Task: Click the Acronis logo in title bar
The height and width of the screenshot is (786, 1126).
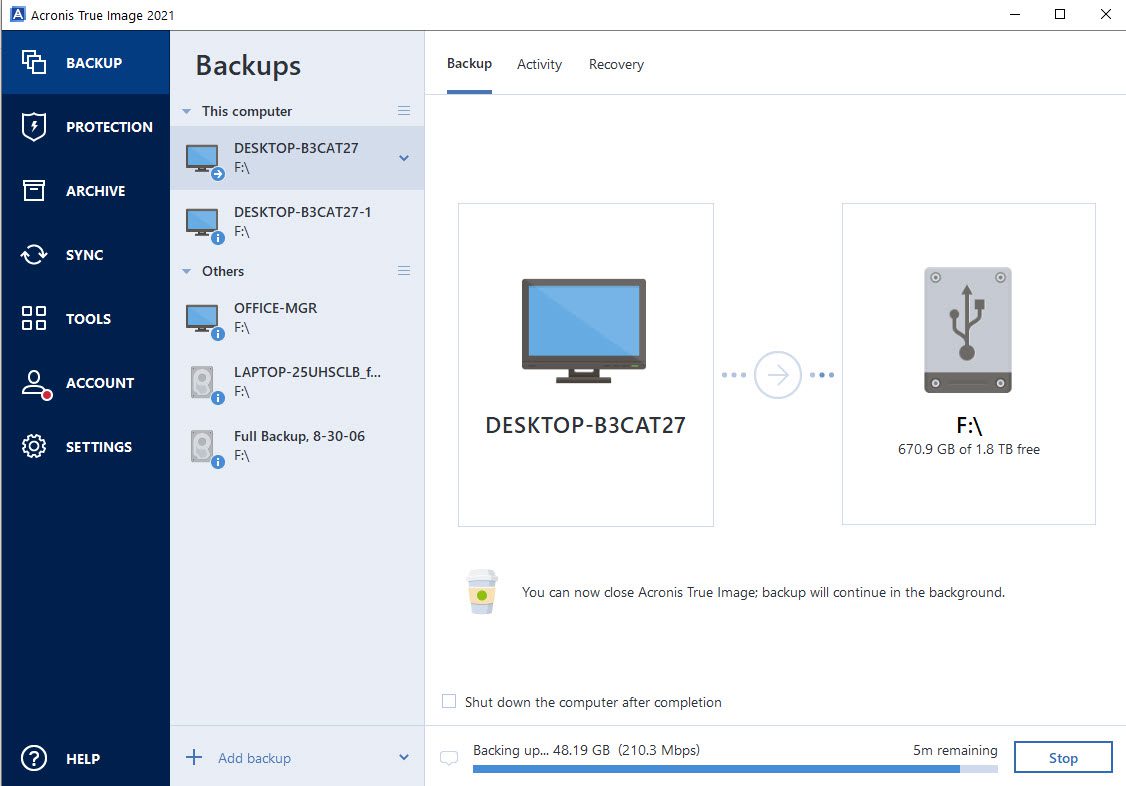Action: [17, 14]
